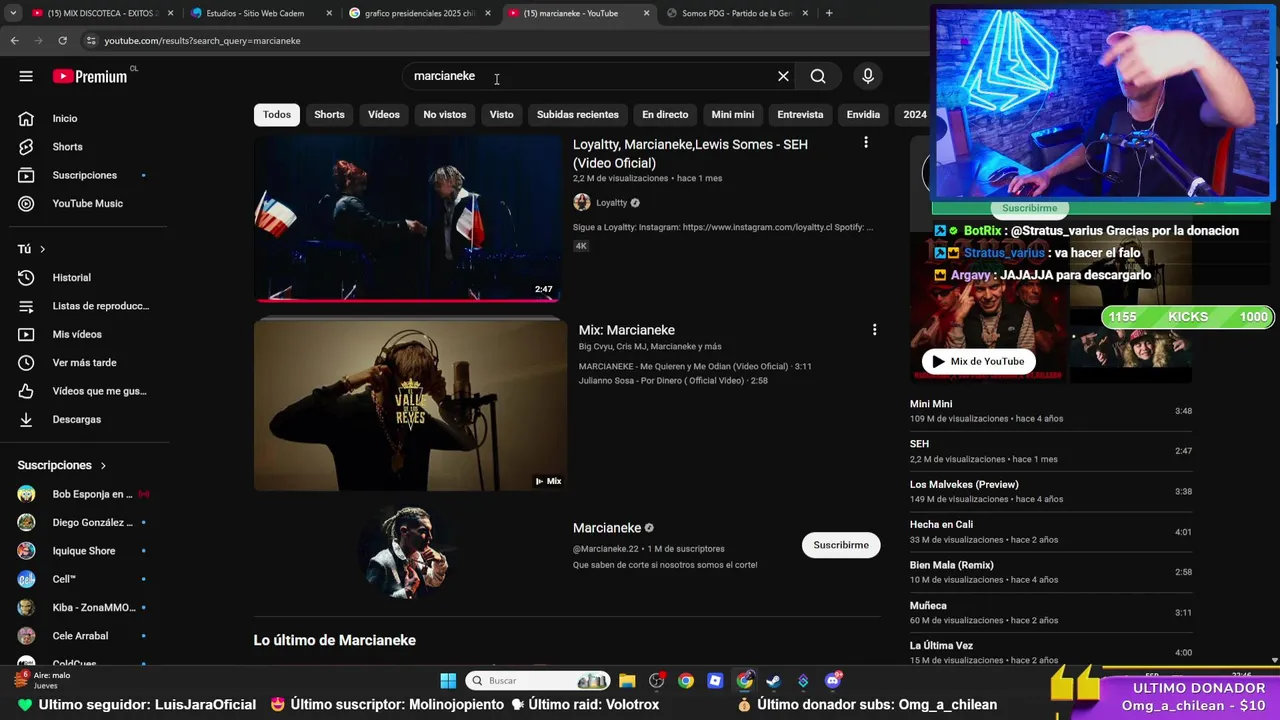Open the Mix: Marcianeke title link
The width and height of the screenshot is (1280, 720).
click(x=627, y=330)
